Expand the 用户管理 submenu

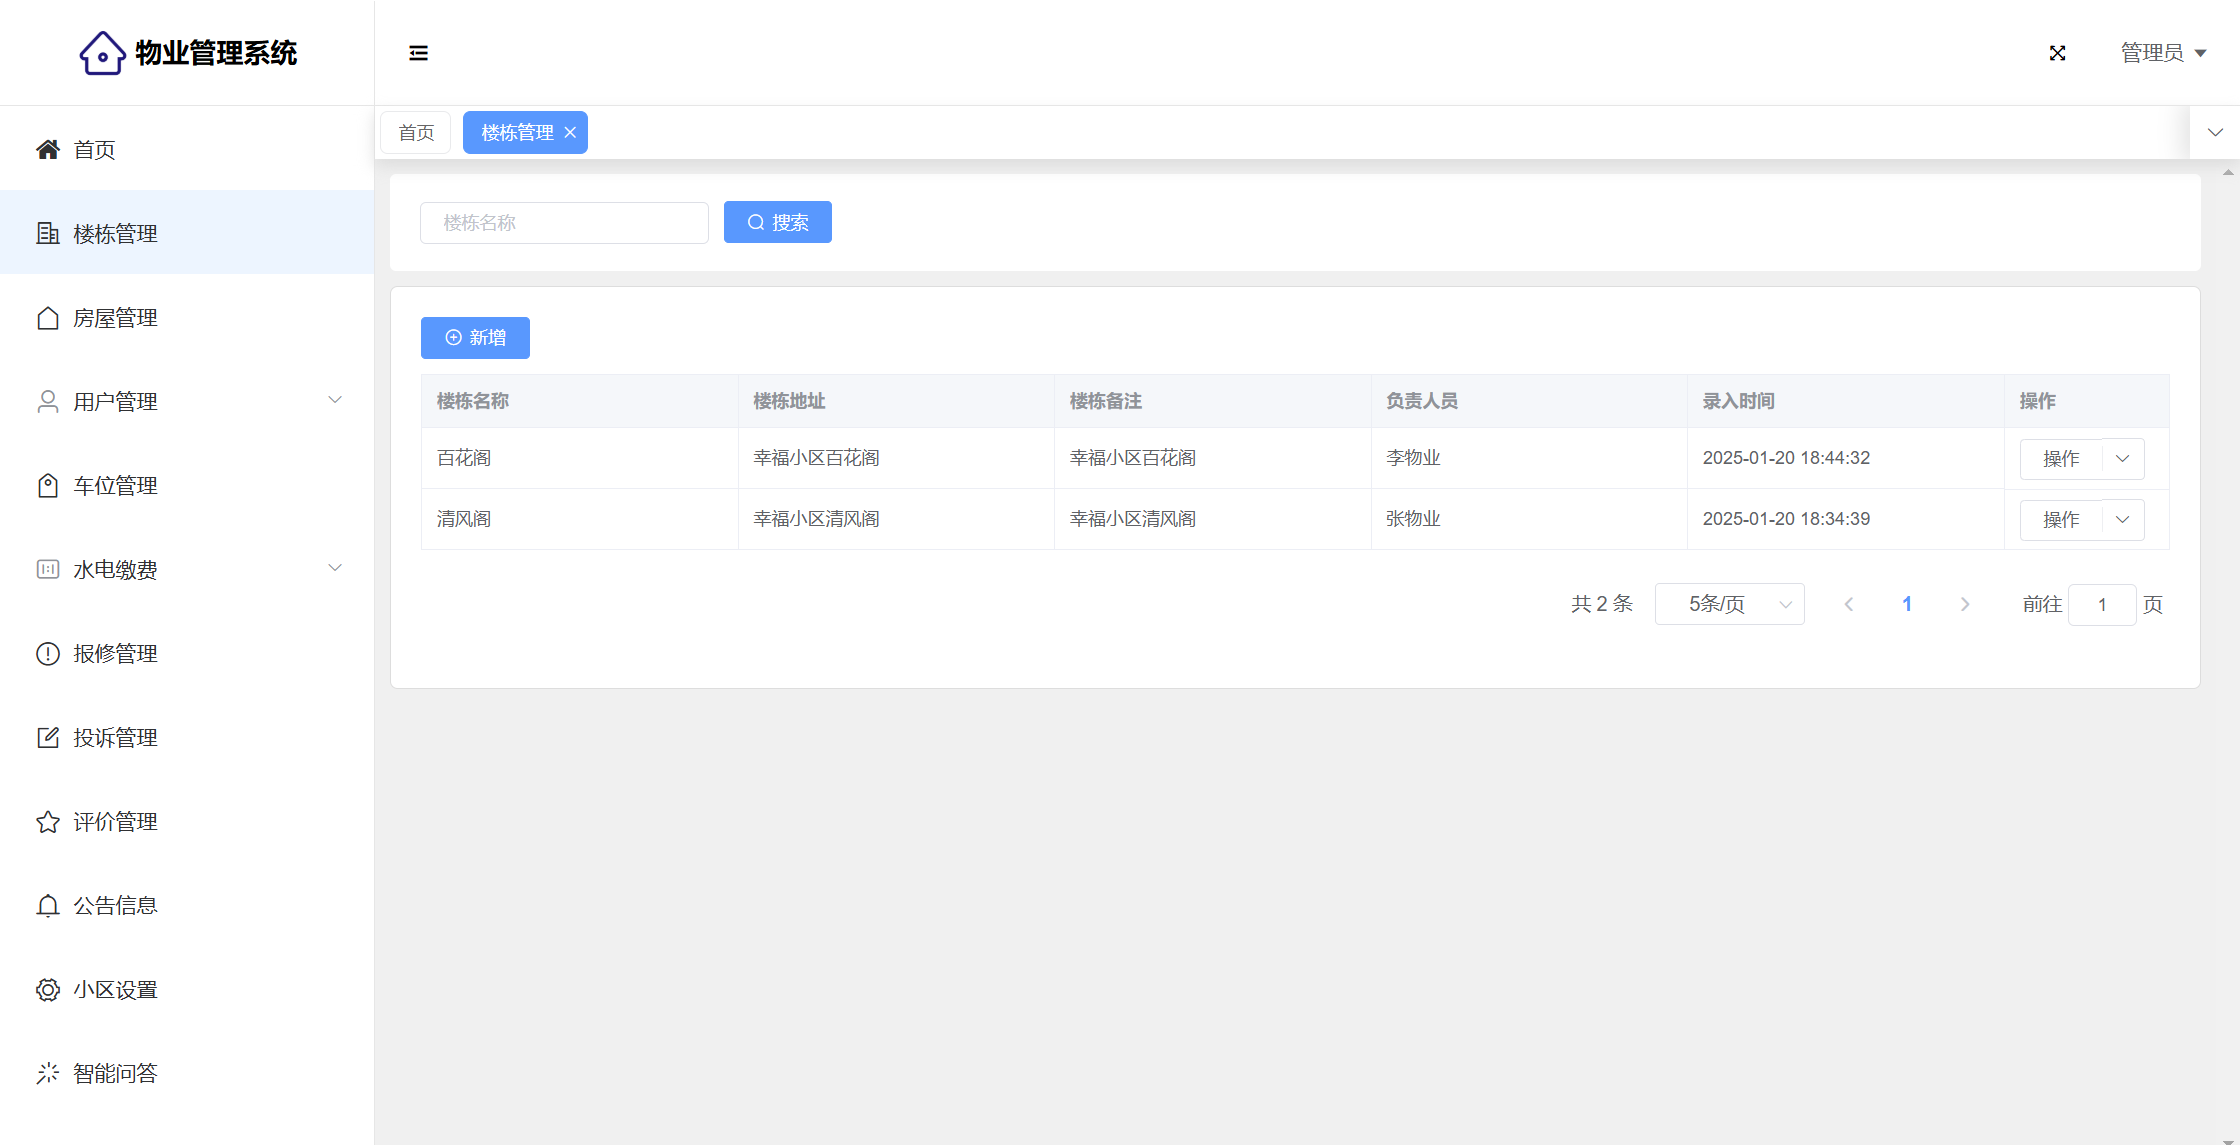coord(335,400)
